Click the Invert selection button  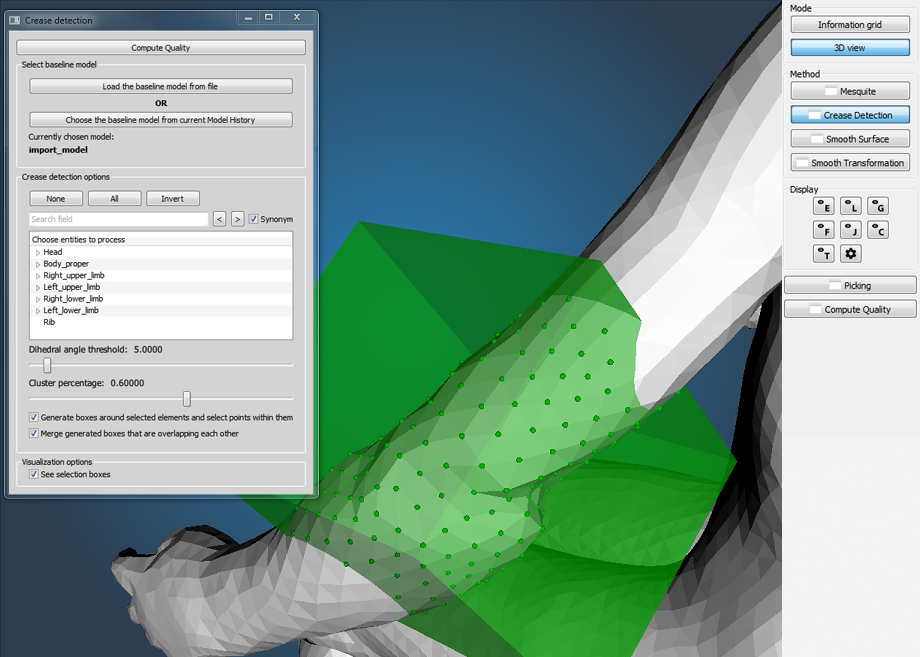172,199
